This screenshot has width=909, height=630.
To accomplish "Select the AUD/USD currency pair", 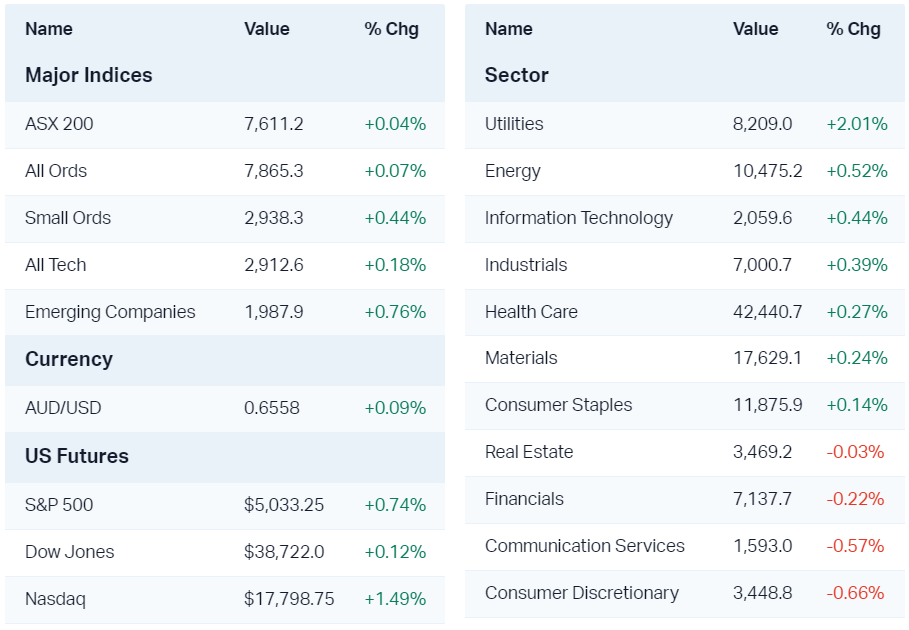I will pyautogui.click(x=63, y=408).
